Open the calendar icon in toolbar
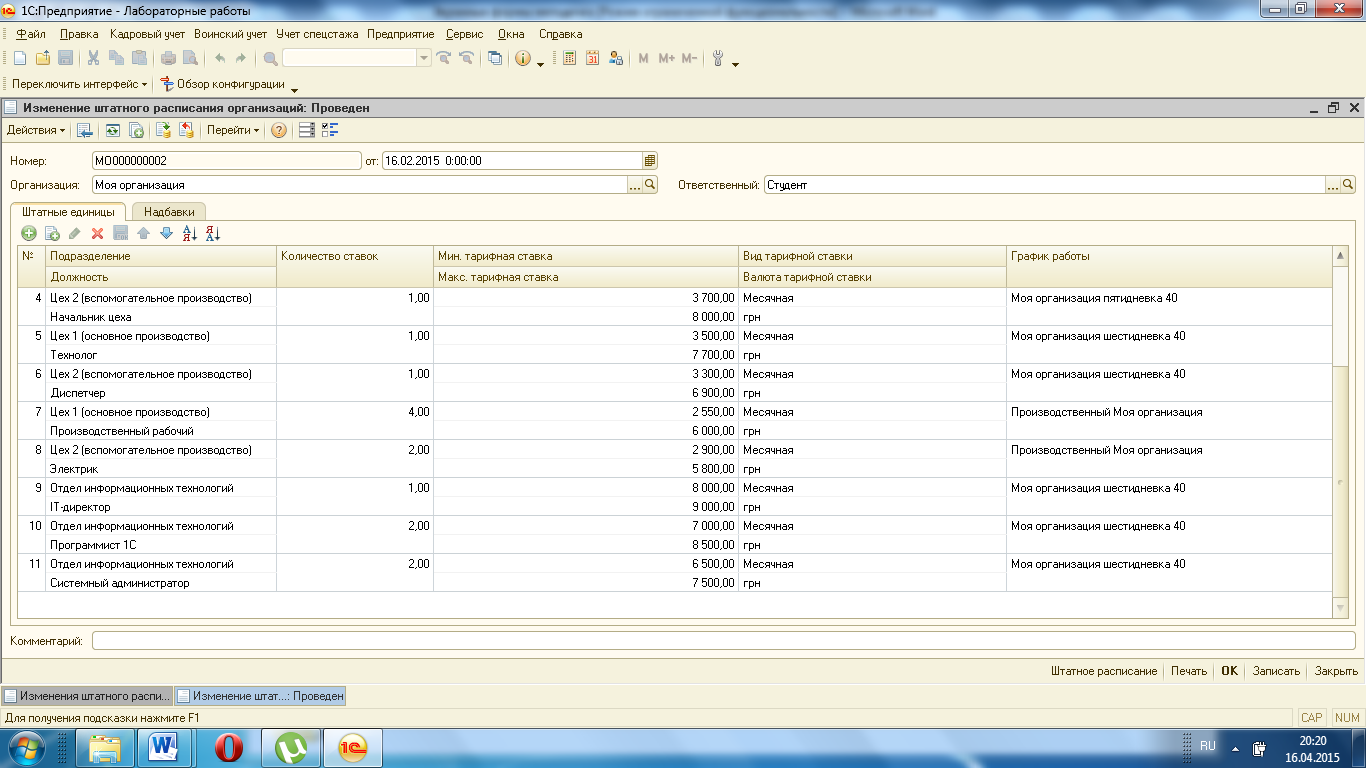The height and width of the screenshot is (768, 1366). tap(593, 58)
